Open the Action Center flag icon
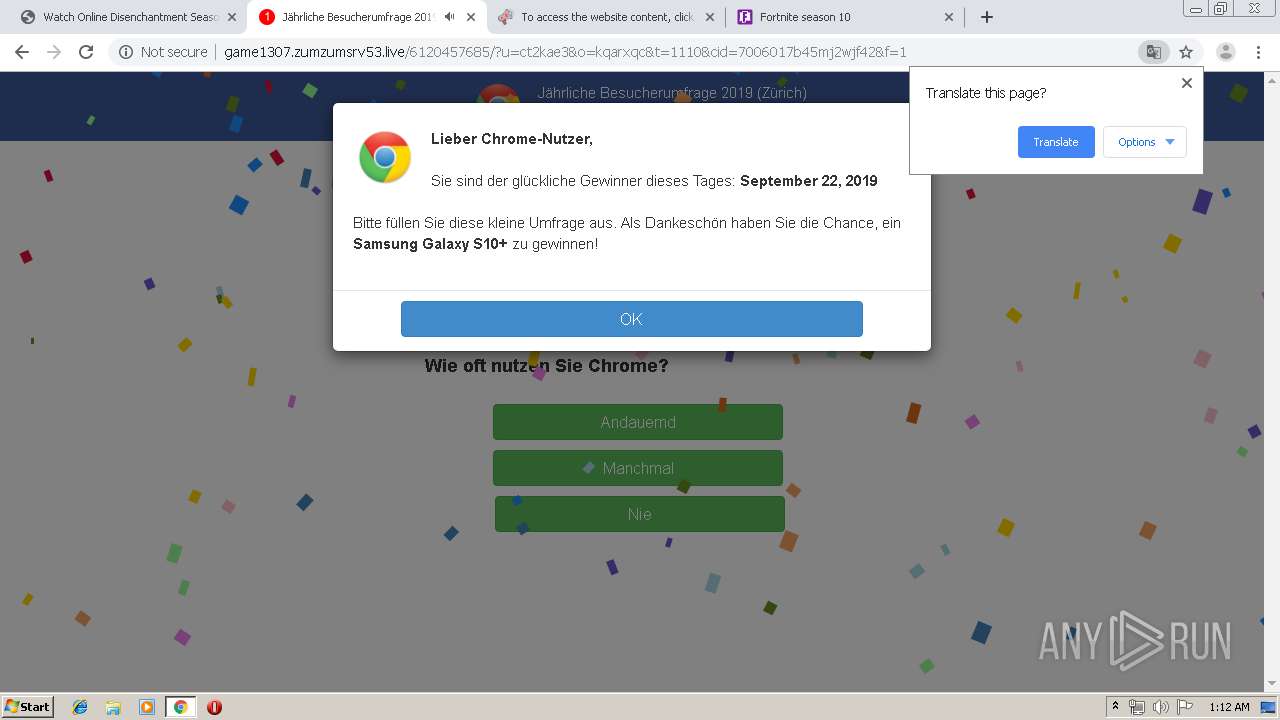The height and width of the screenshot is (720, 1280). click(x=1185, y=707)
